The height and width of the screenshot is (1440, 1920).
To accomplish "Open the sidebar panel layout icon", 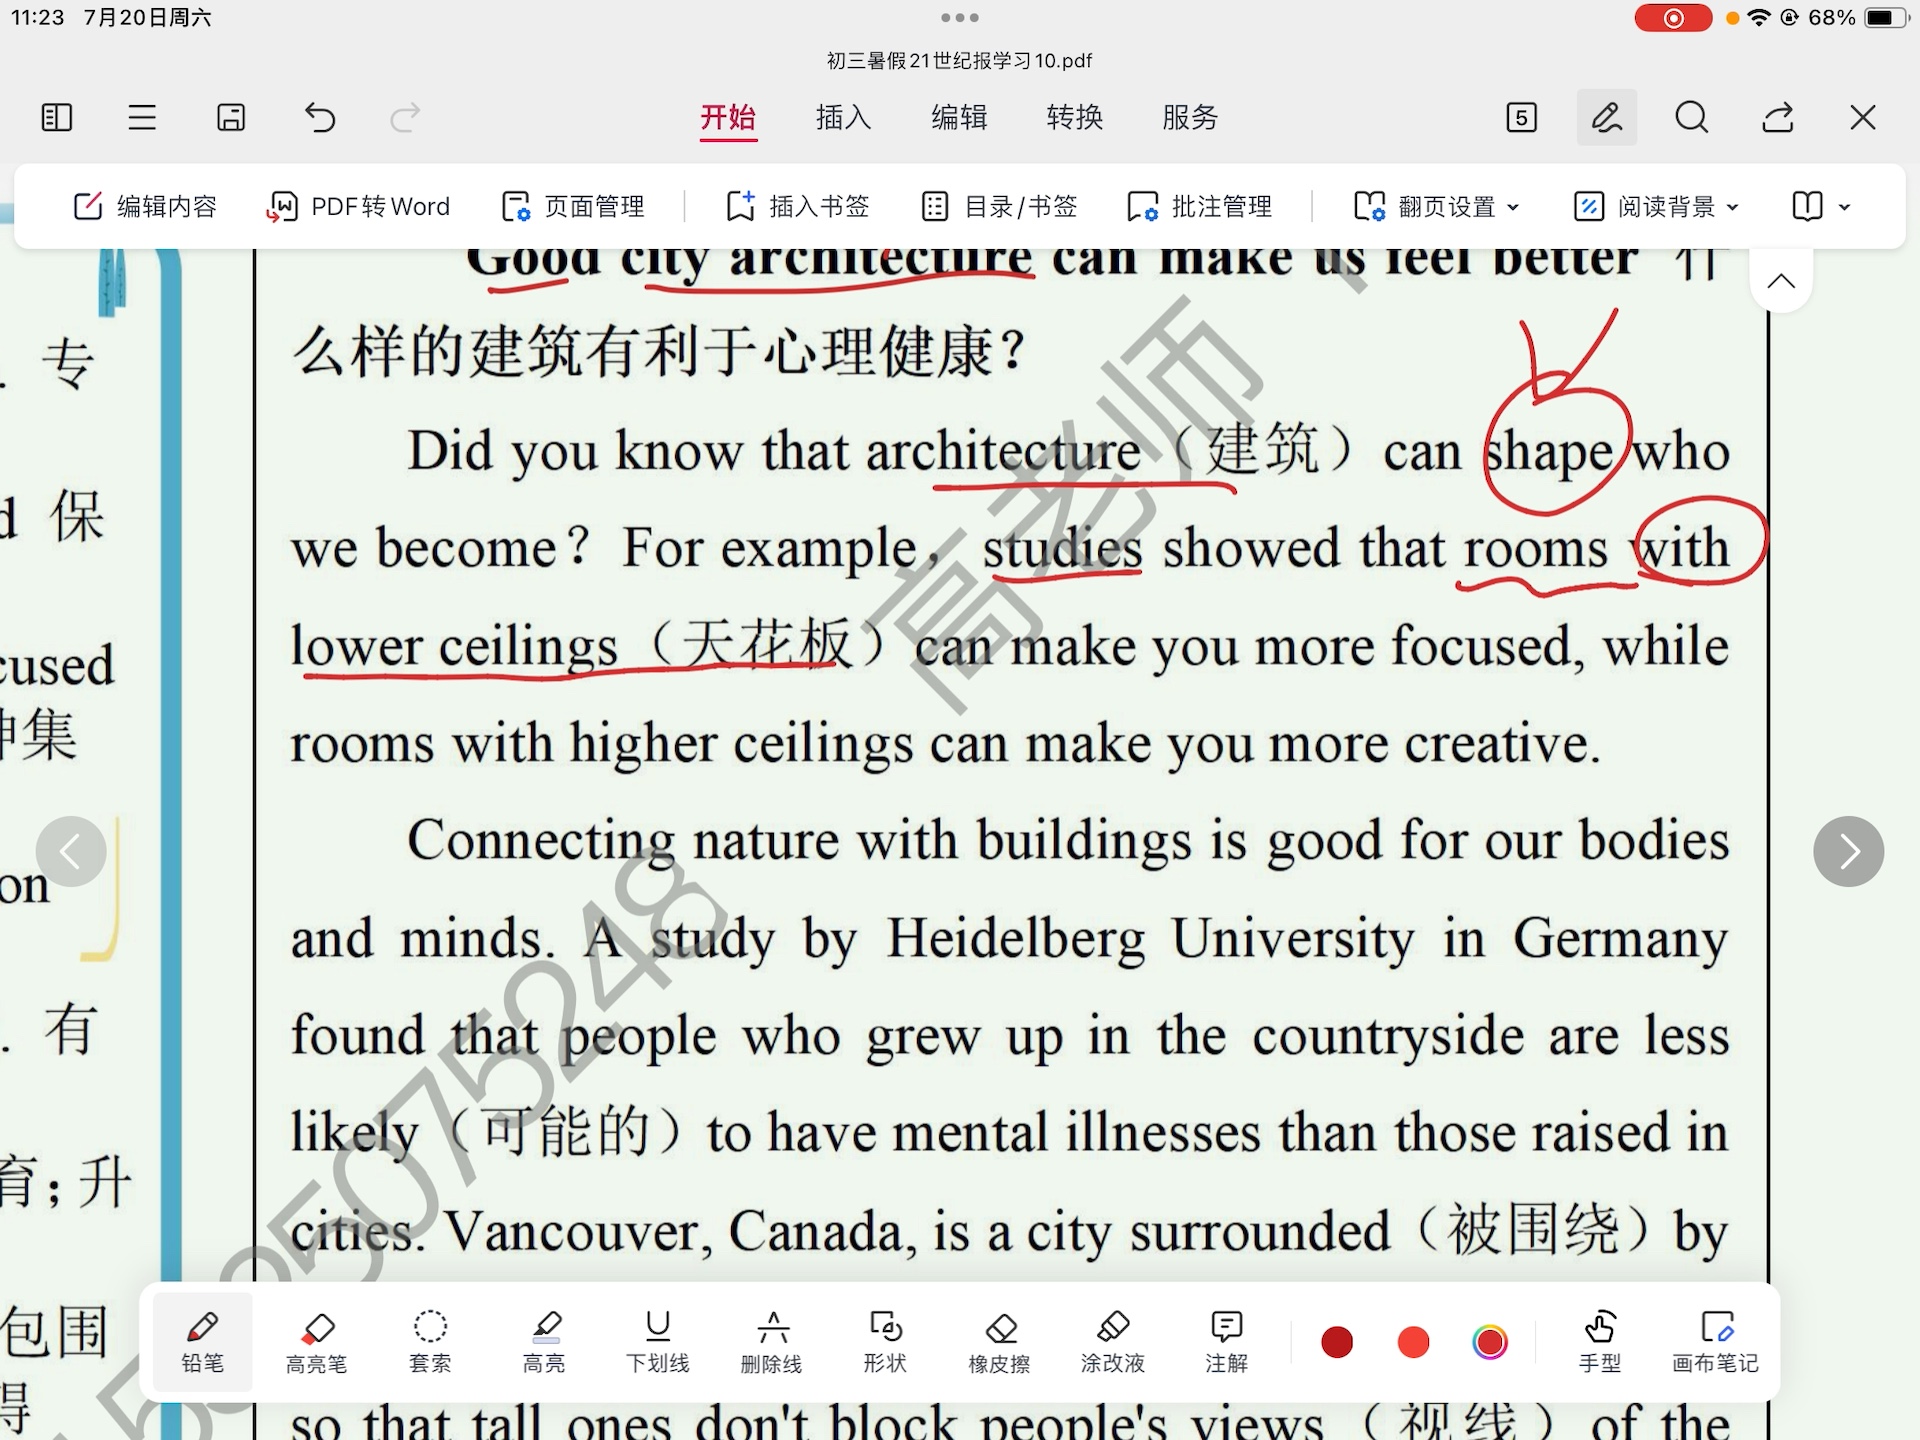I will [x=57, y=118].
